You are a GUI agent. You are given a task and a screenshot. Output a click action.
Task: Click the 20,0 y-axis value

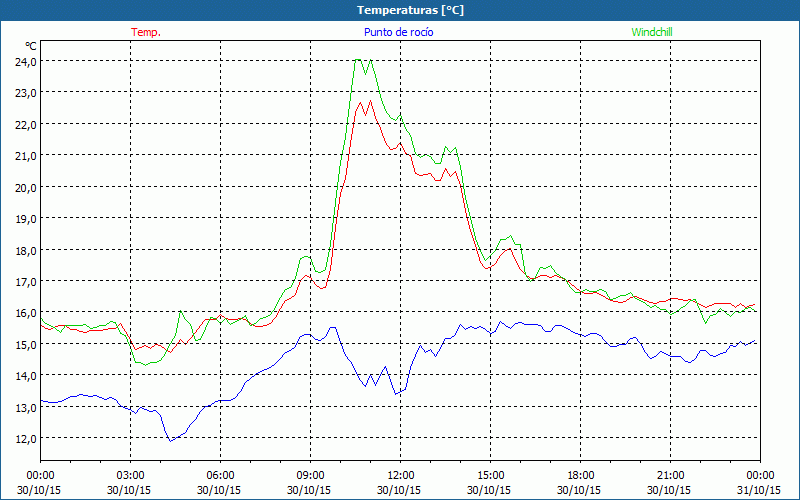pos(27,188)
